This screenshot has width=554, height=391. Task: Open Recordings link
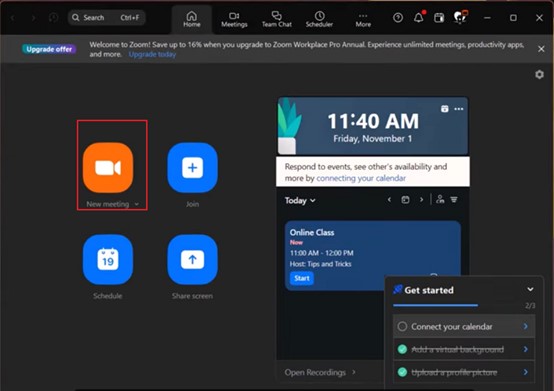pyautogui.click(x=320, y=372)
